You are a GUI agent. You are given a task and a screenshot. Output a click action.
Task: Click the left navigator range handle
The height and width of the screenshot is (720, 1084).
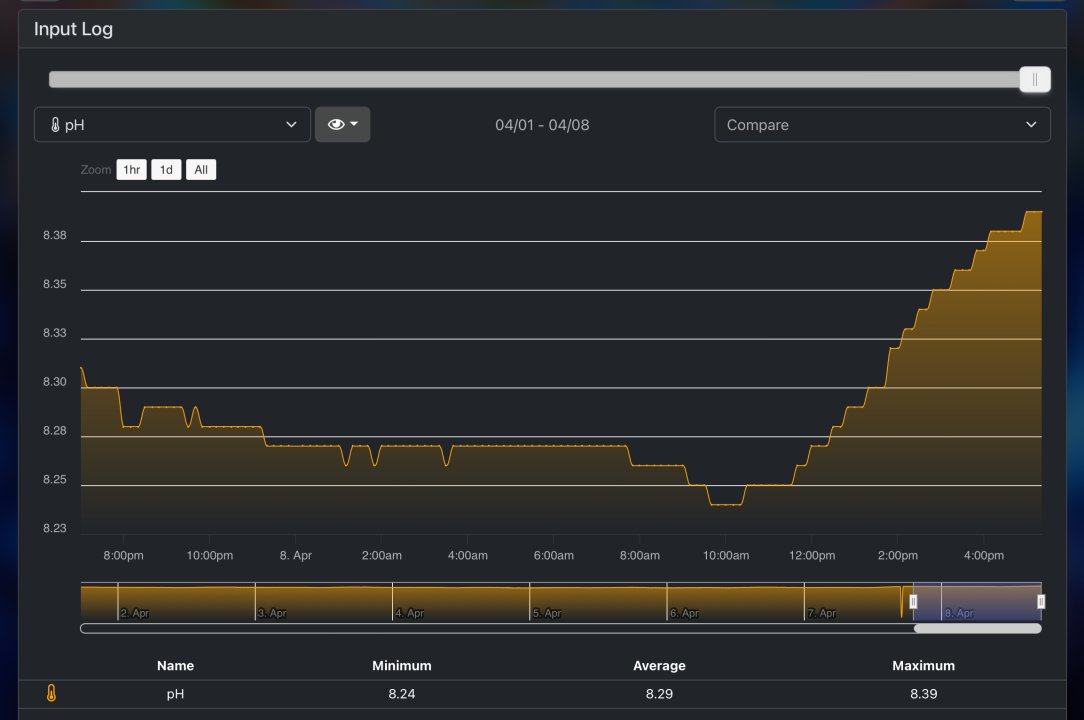click(913, 601)
